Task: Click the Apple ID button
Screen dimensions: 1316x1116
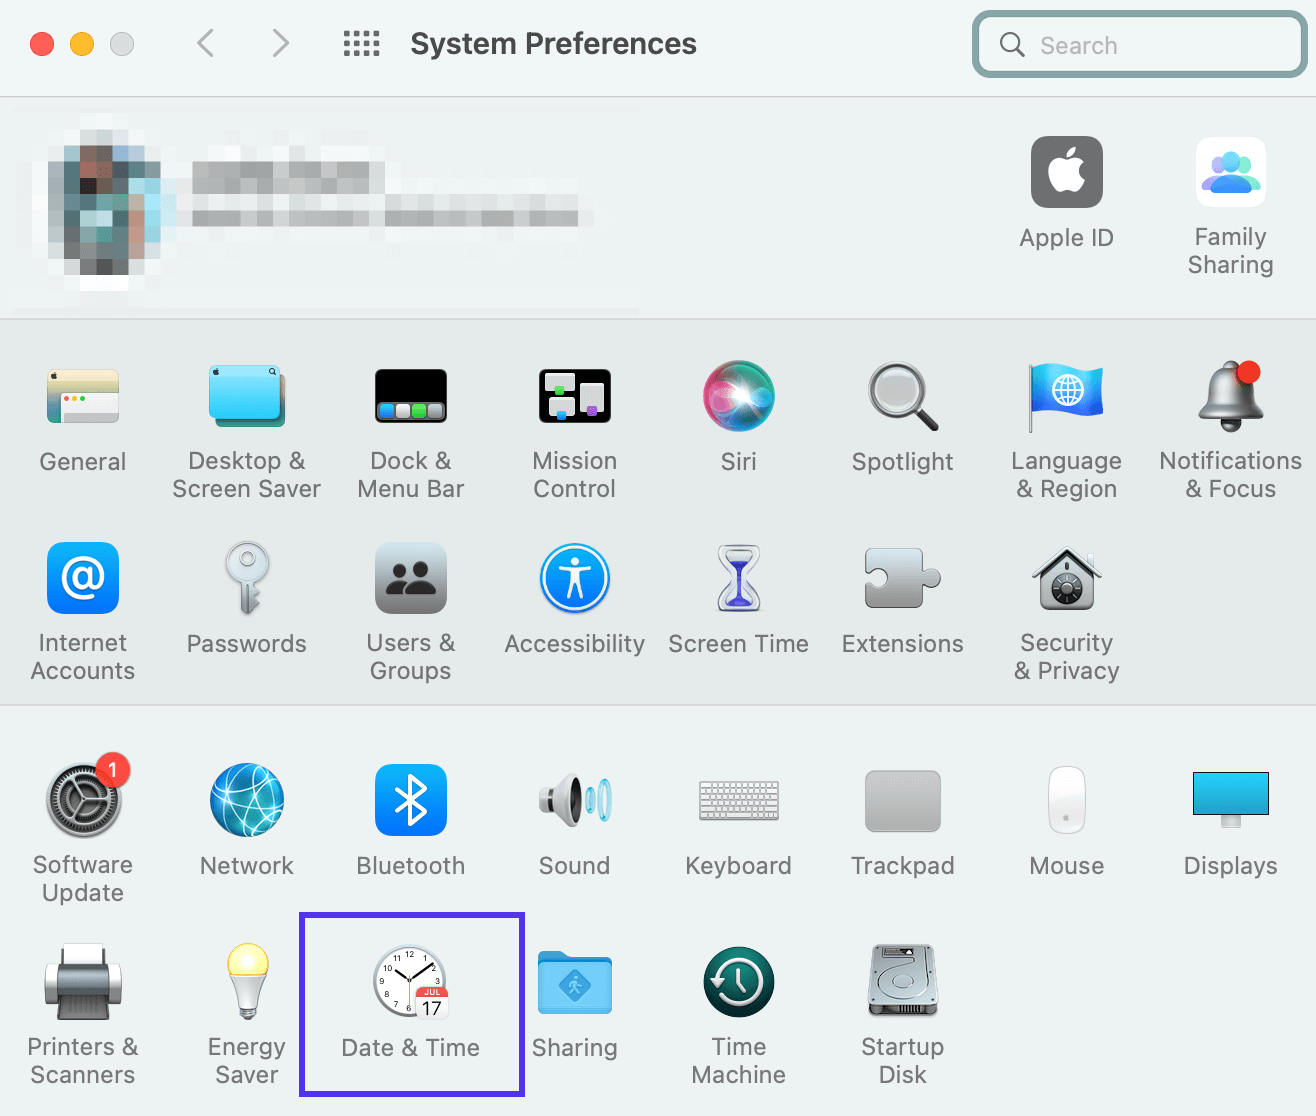Action: (x=1066, y=173)
